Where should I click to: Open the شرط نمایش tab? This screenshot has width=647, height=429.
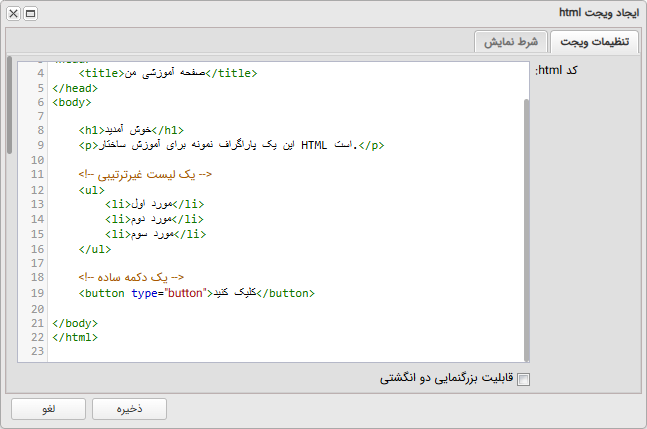(x=511, y=42)
